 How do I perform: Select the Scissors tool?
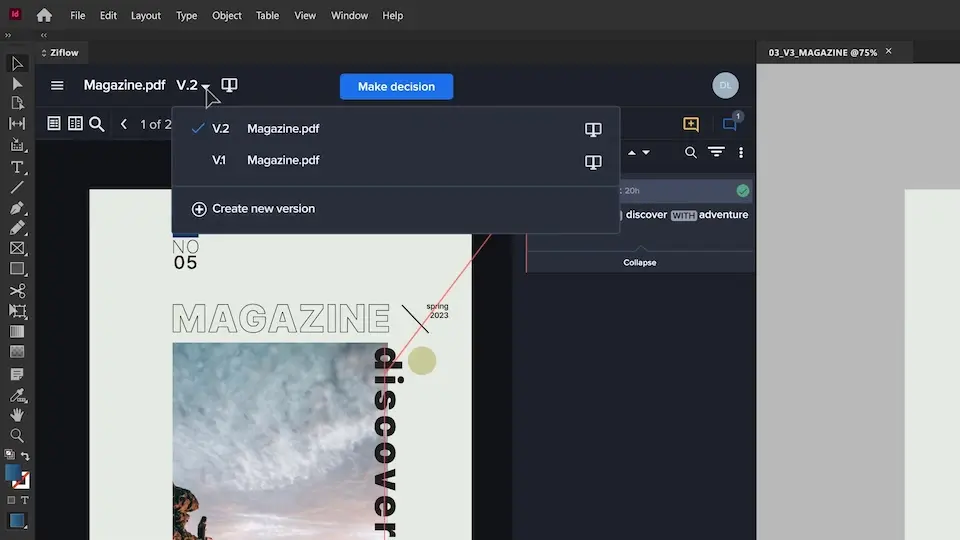point(17,291)
